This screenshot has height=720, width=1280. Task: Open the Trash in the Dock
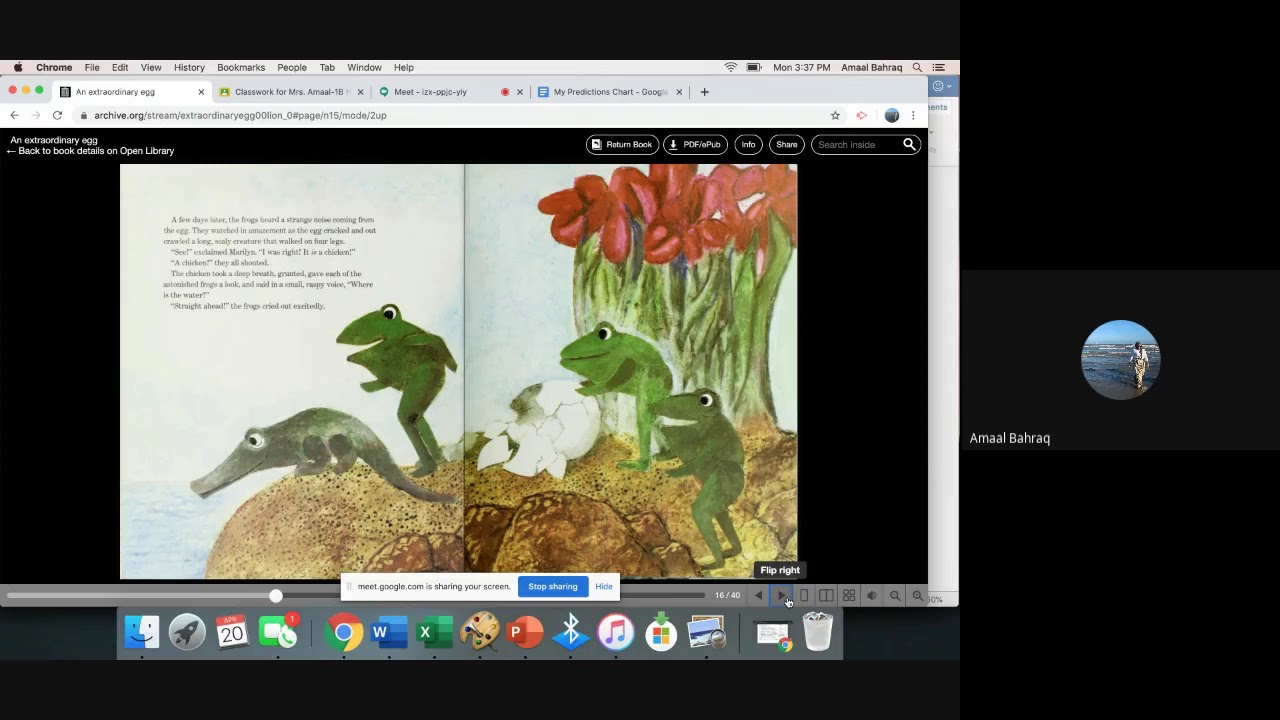(818, 633)
